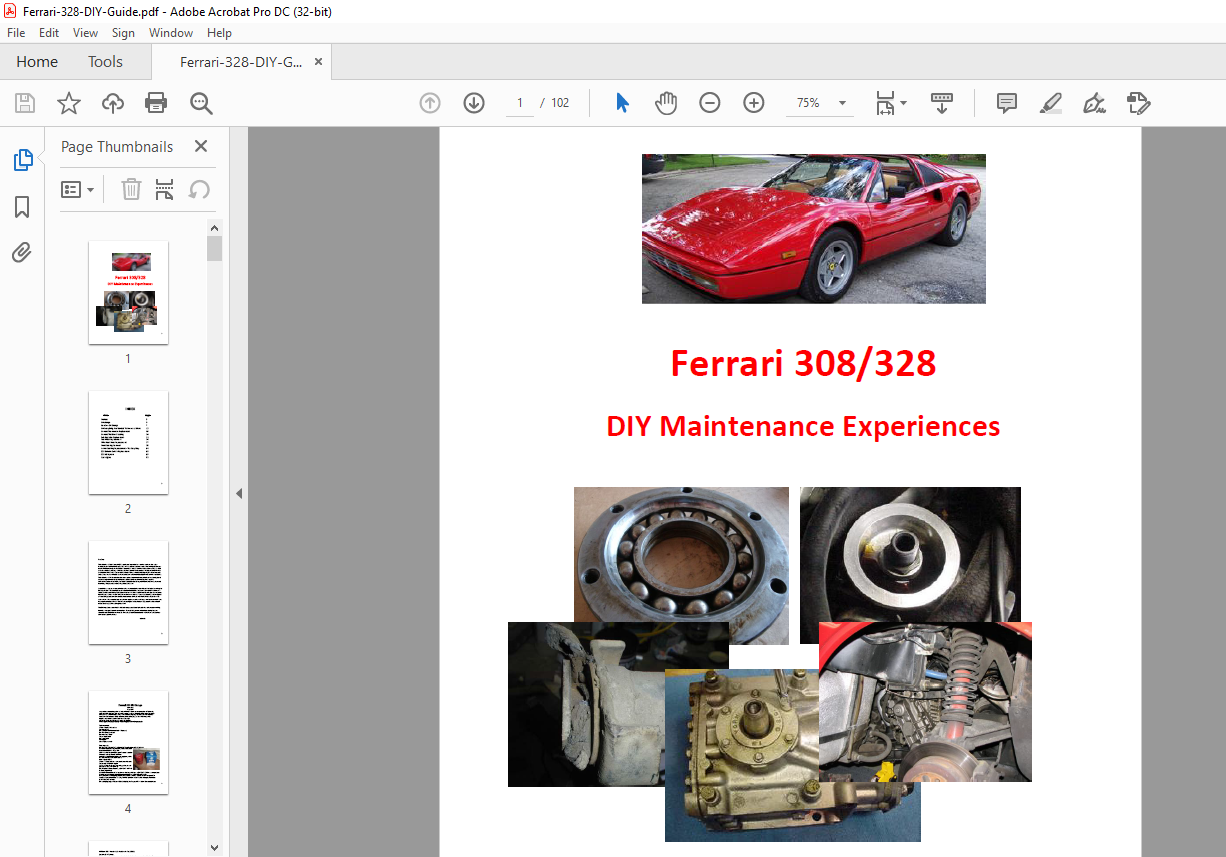Select page 3 thumbnail
Image resolution: width=1226 pixels, height=857 pixels.
(x=128, y=592)
